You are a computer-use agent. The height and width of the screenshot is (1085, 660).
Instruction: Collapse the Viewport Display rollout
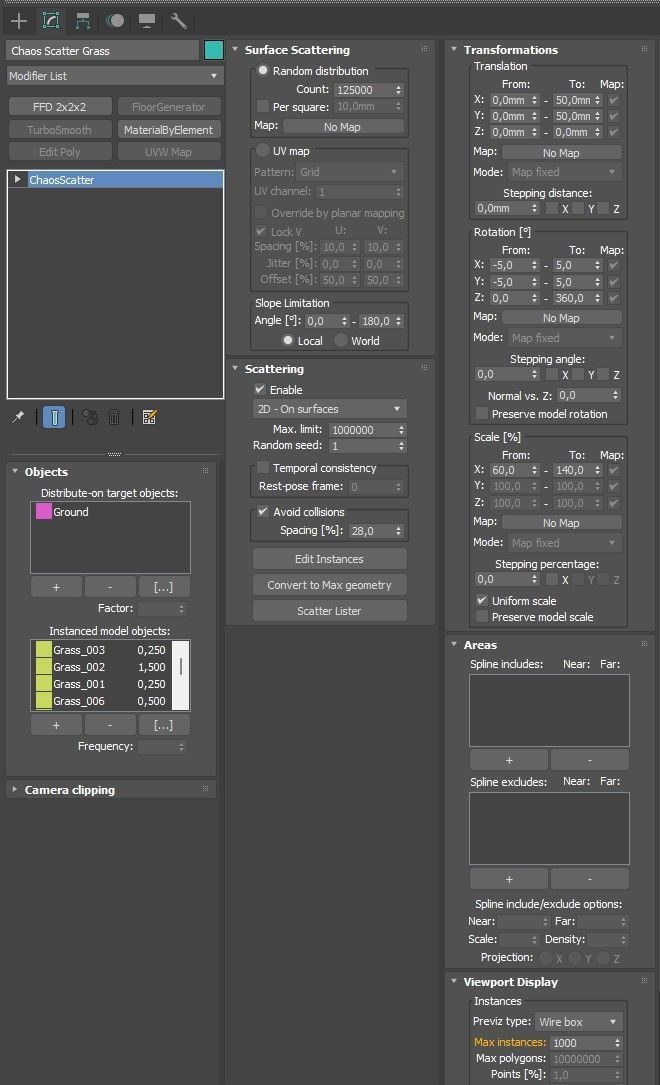pos(455,981)
